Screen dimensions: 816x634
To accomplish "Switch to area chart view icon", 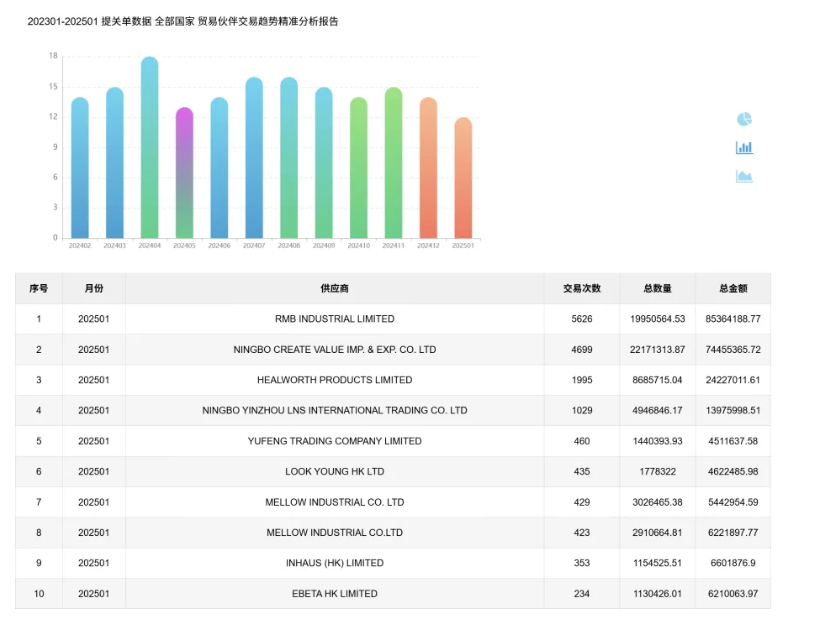I will click(x=744, y=177).
